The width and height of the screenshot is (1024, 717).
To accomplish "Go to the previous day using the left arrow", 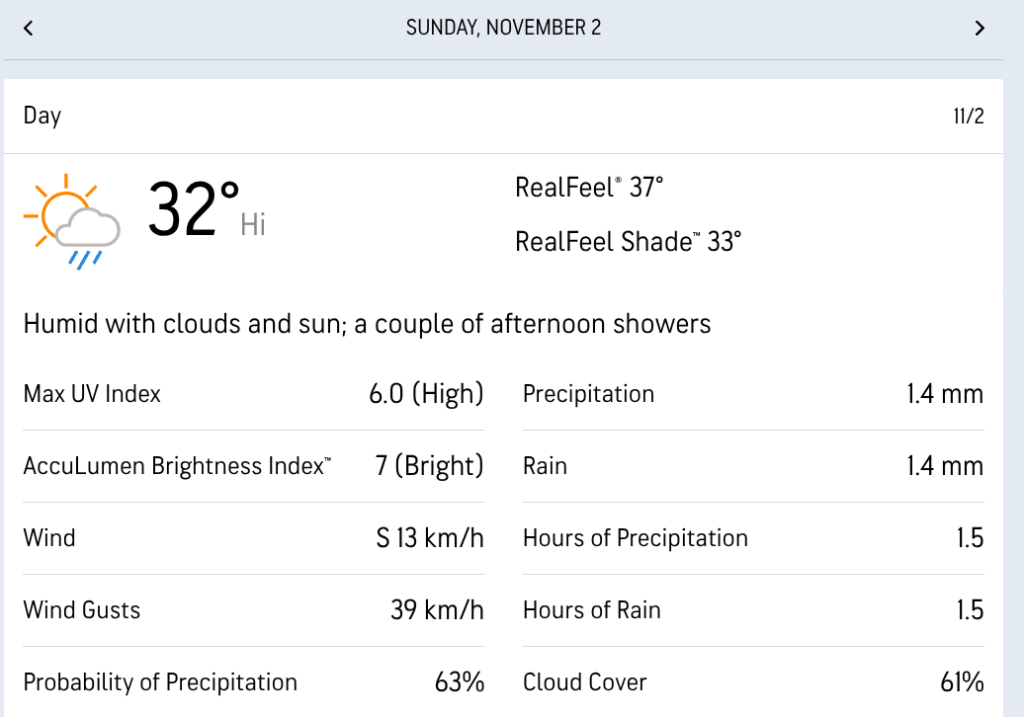I will 28,28.
